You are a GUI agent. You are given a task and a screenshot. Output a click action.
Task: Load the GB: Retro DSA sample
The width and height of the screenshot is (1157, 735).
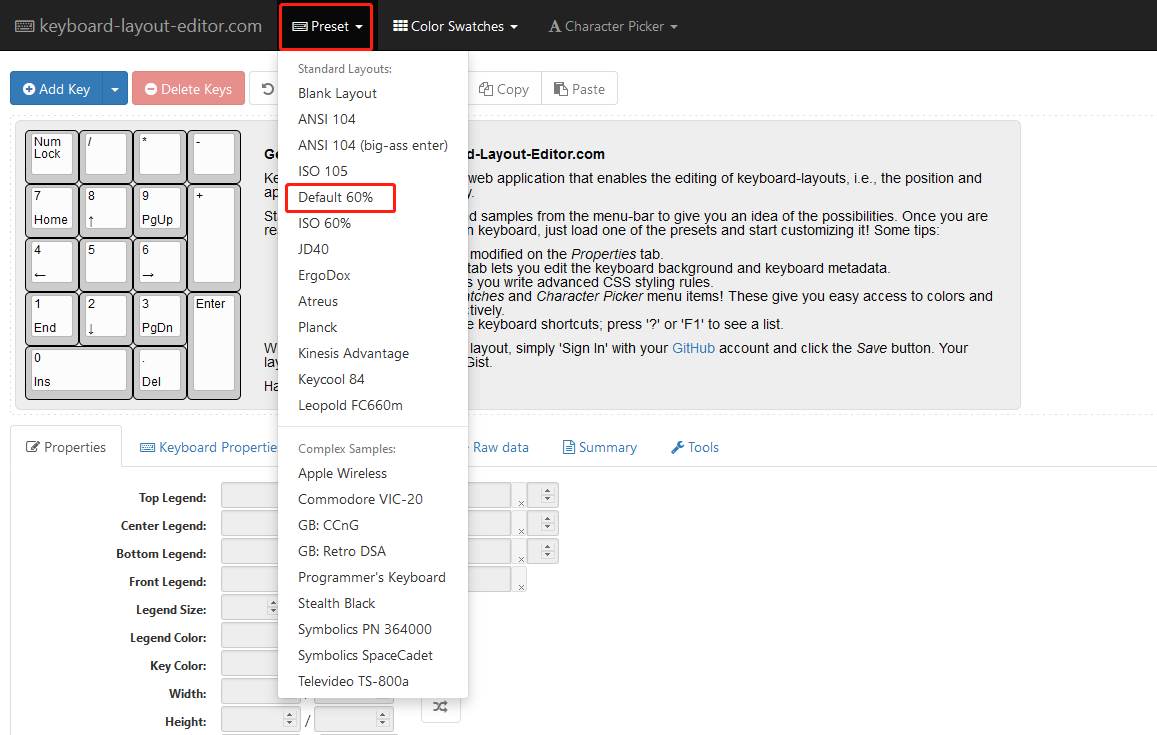(342, 551)
